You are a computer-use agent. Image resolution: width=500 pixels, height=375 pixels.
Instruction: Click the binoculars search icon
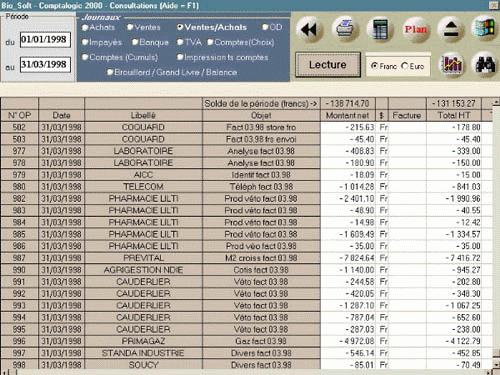[485, 64]
